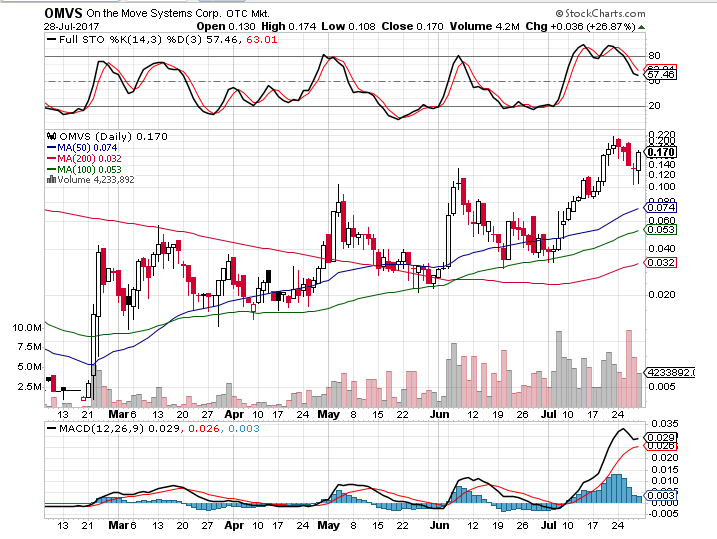Viewport: 717px width, 539px height.
Task: Click the green up-arrow change indicator
Action: point(642,27)
